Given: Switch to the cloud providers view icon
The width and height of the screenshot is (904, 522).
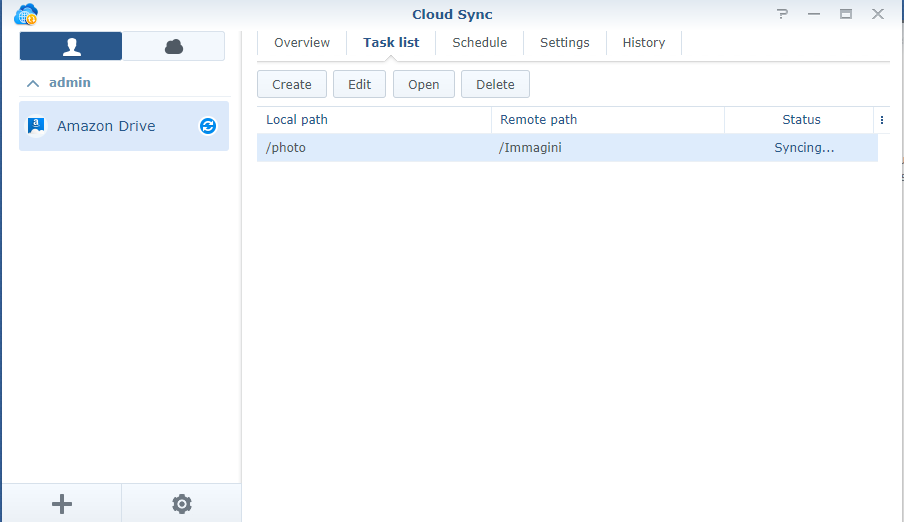Looking at the screenshot, I should (174, 46).
